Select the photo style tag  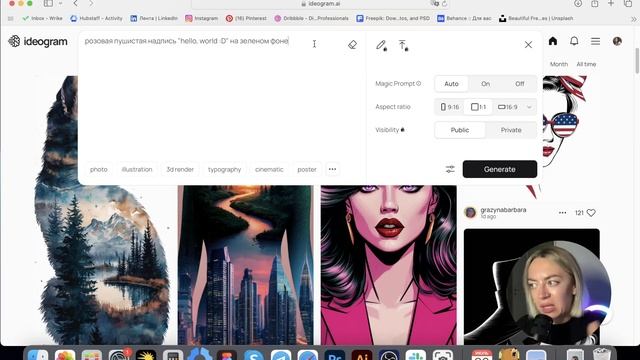(98, 169)
